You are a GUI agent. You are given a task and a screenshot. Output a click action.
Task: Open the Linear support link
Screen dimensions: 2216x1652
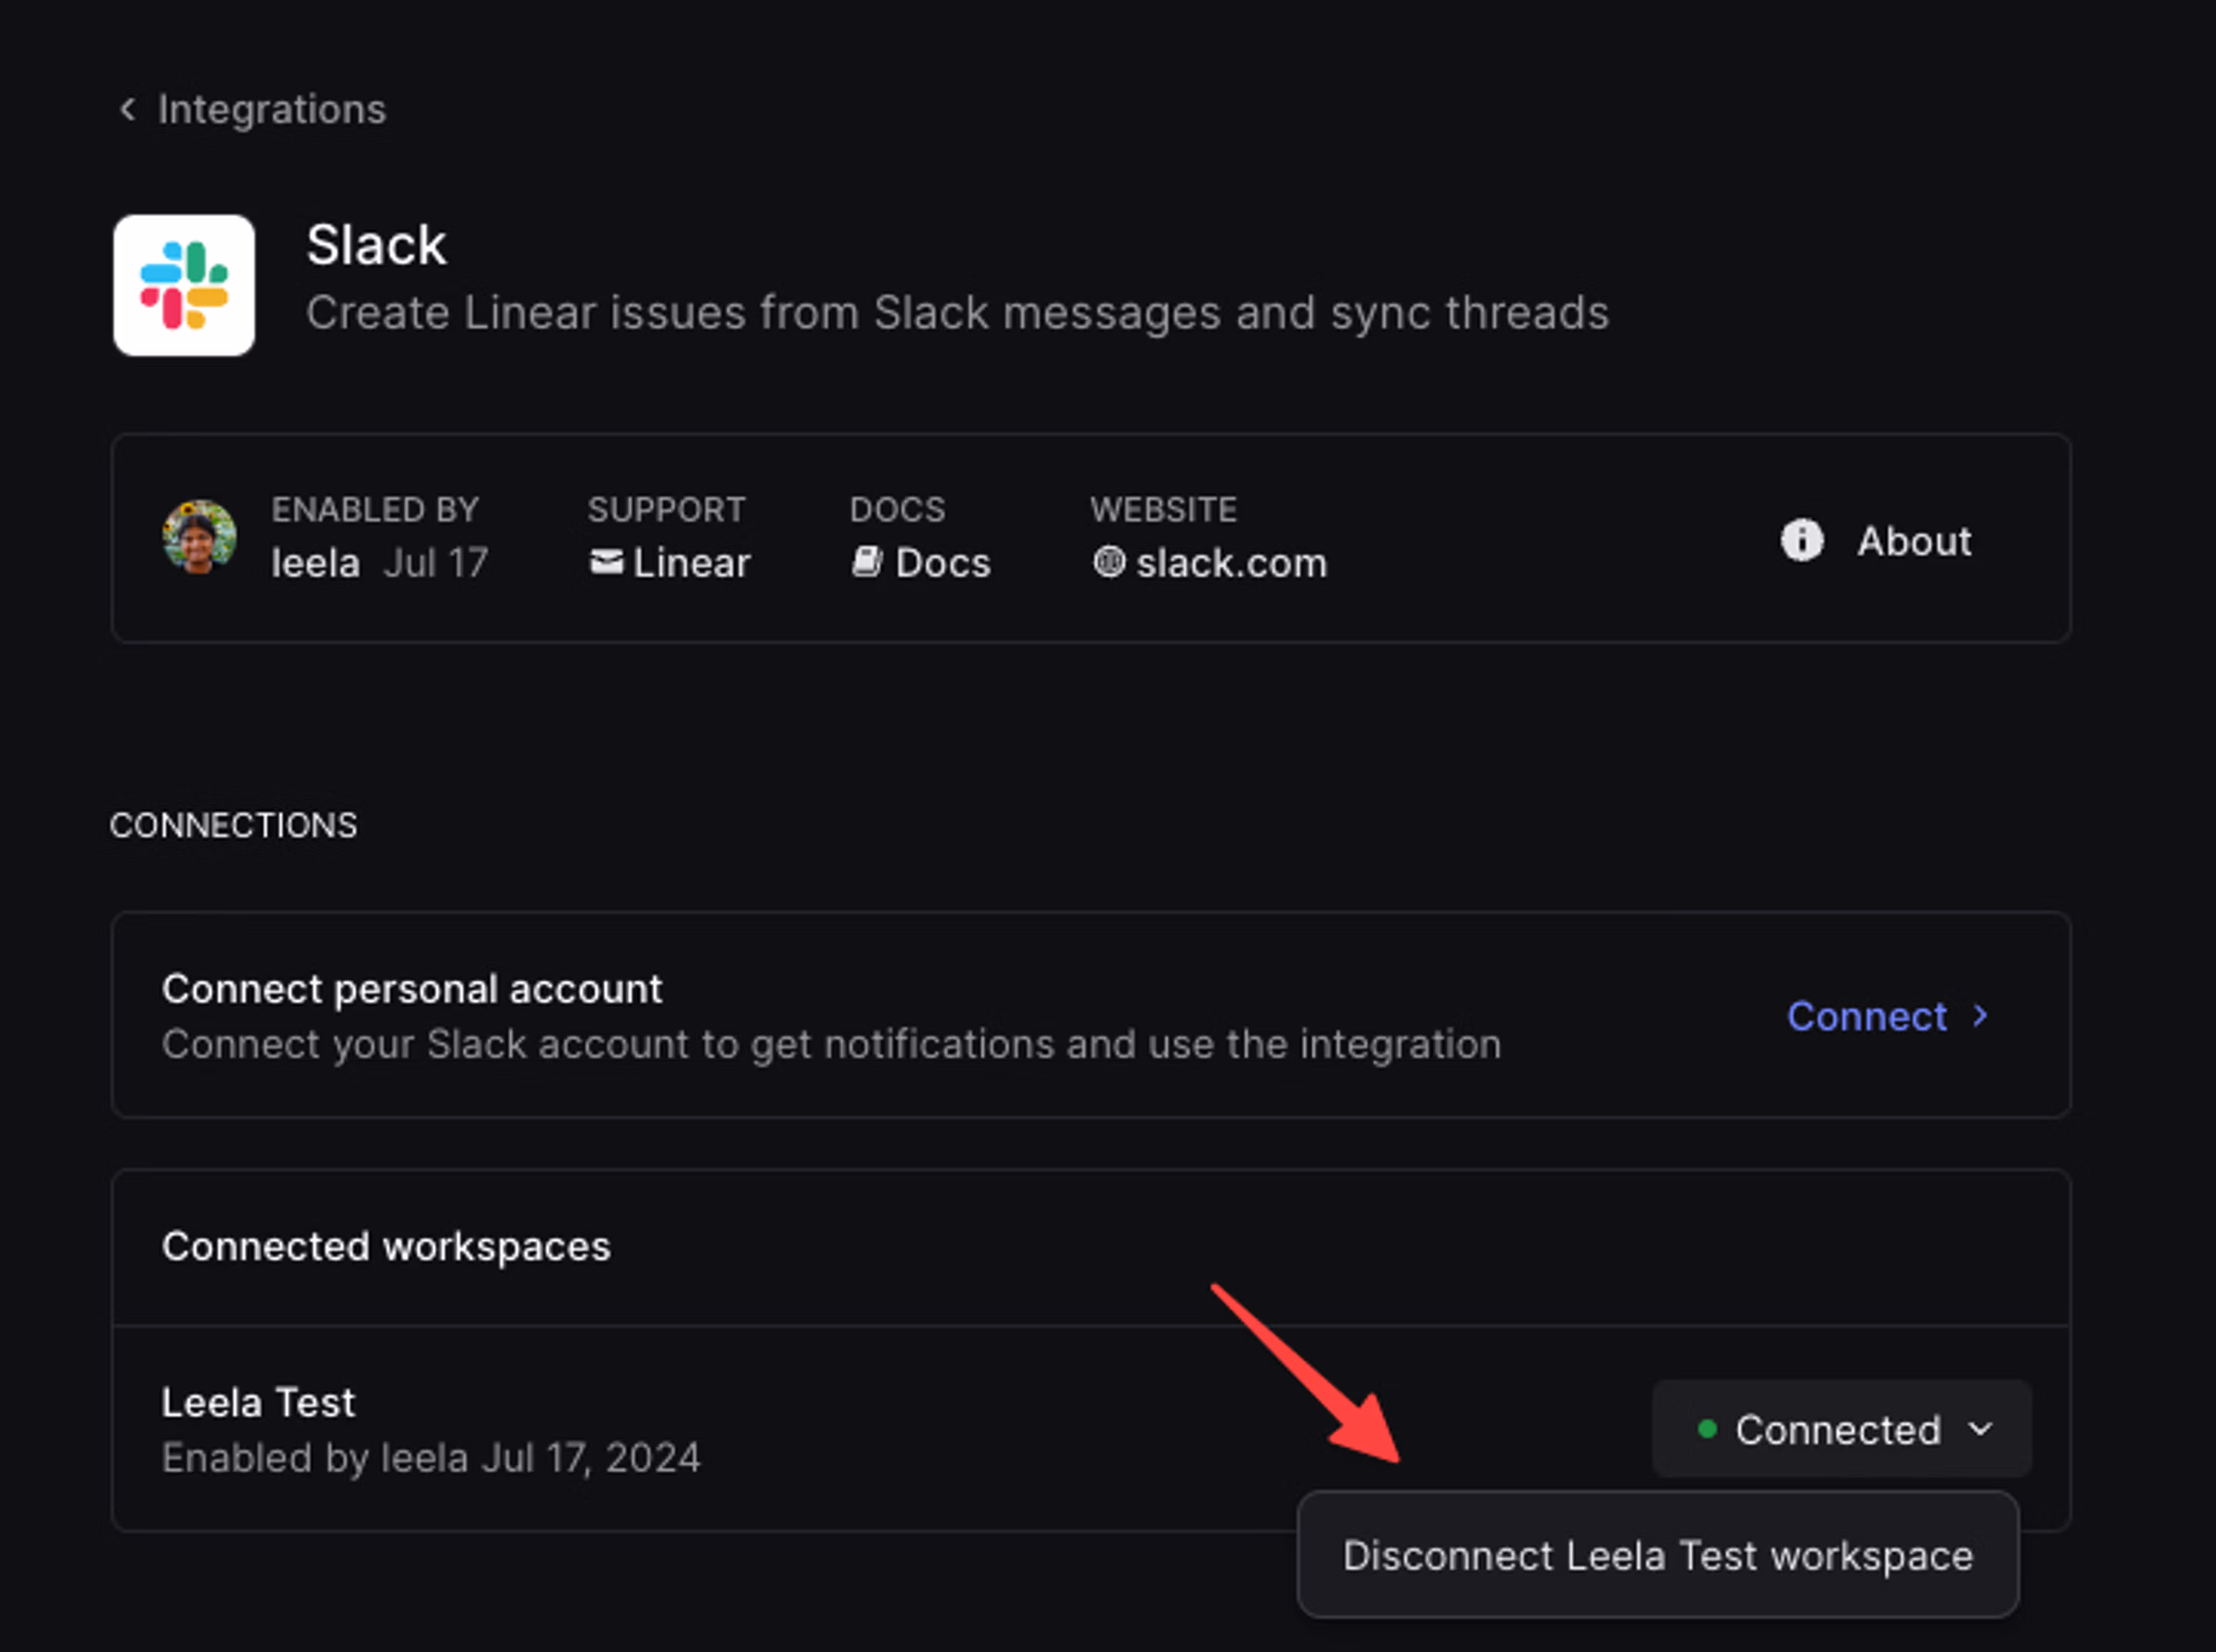(x=669, y=563)
